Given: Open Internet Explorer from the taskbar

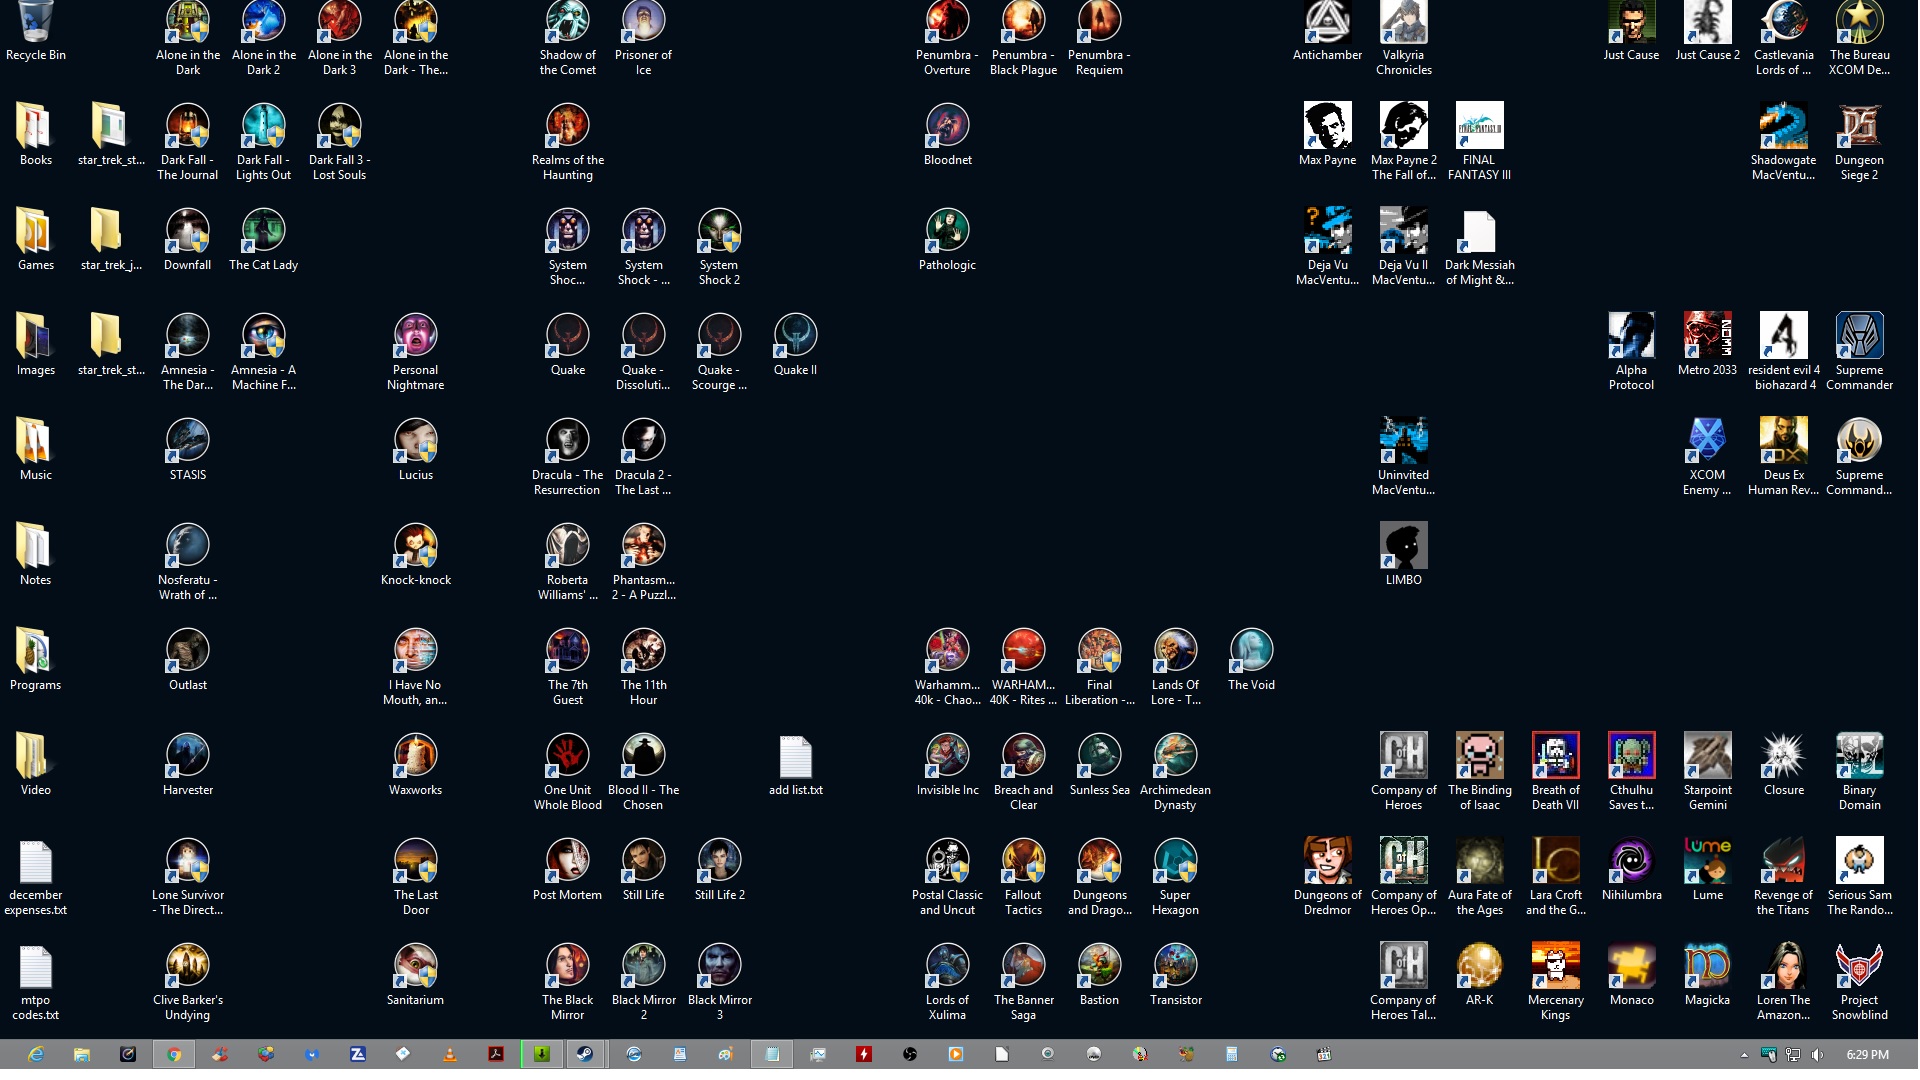Looking at the screenshot, I should click(x=36, y=1054).
